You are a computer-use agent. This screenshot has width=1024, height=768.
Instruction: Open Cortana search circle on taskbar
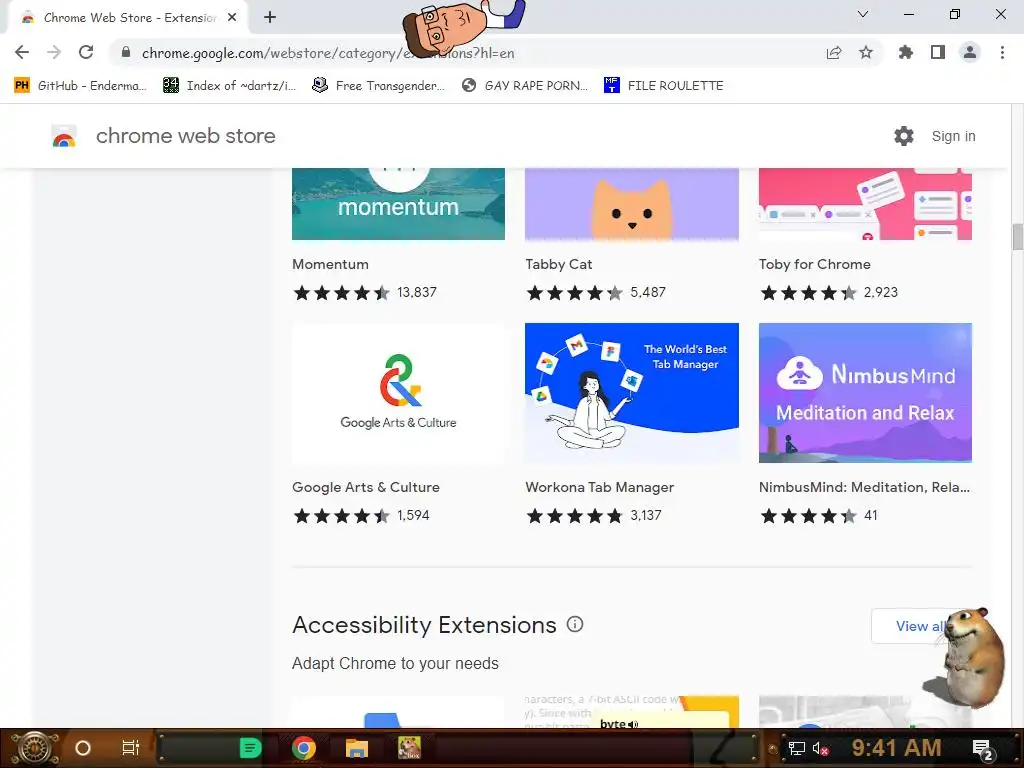point(83,748)
